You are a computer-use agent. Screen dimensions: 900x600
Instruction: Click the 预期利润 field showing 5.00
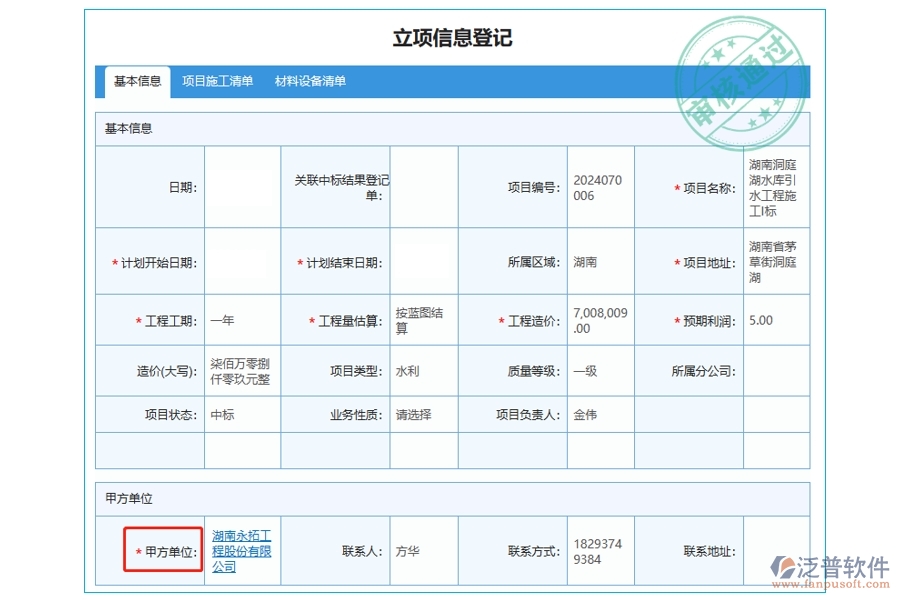[775, 321]
